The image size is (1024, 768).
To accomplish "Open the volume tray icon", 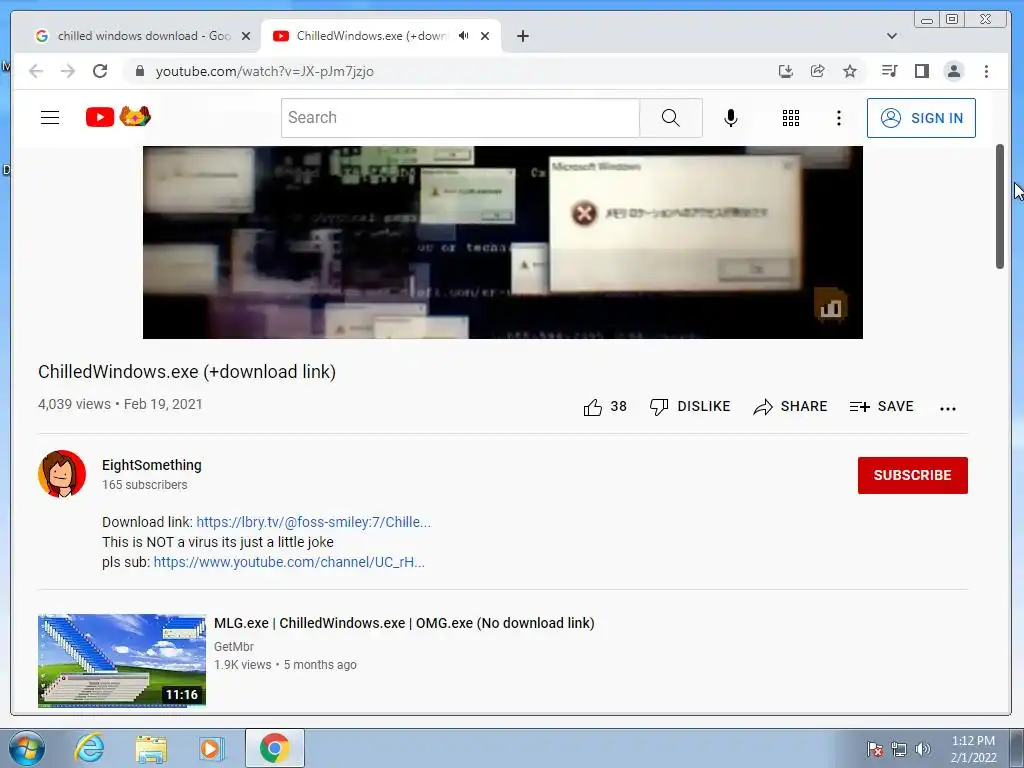I will [x=923, y=749].
